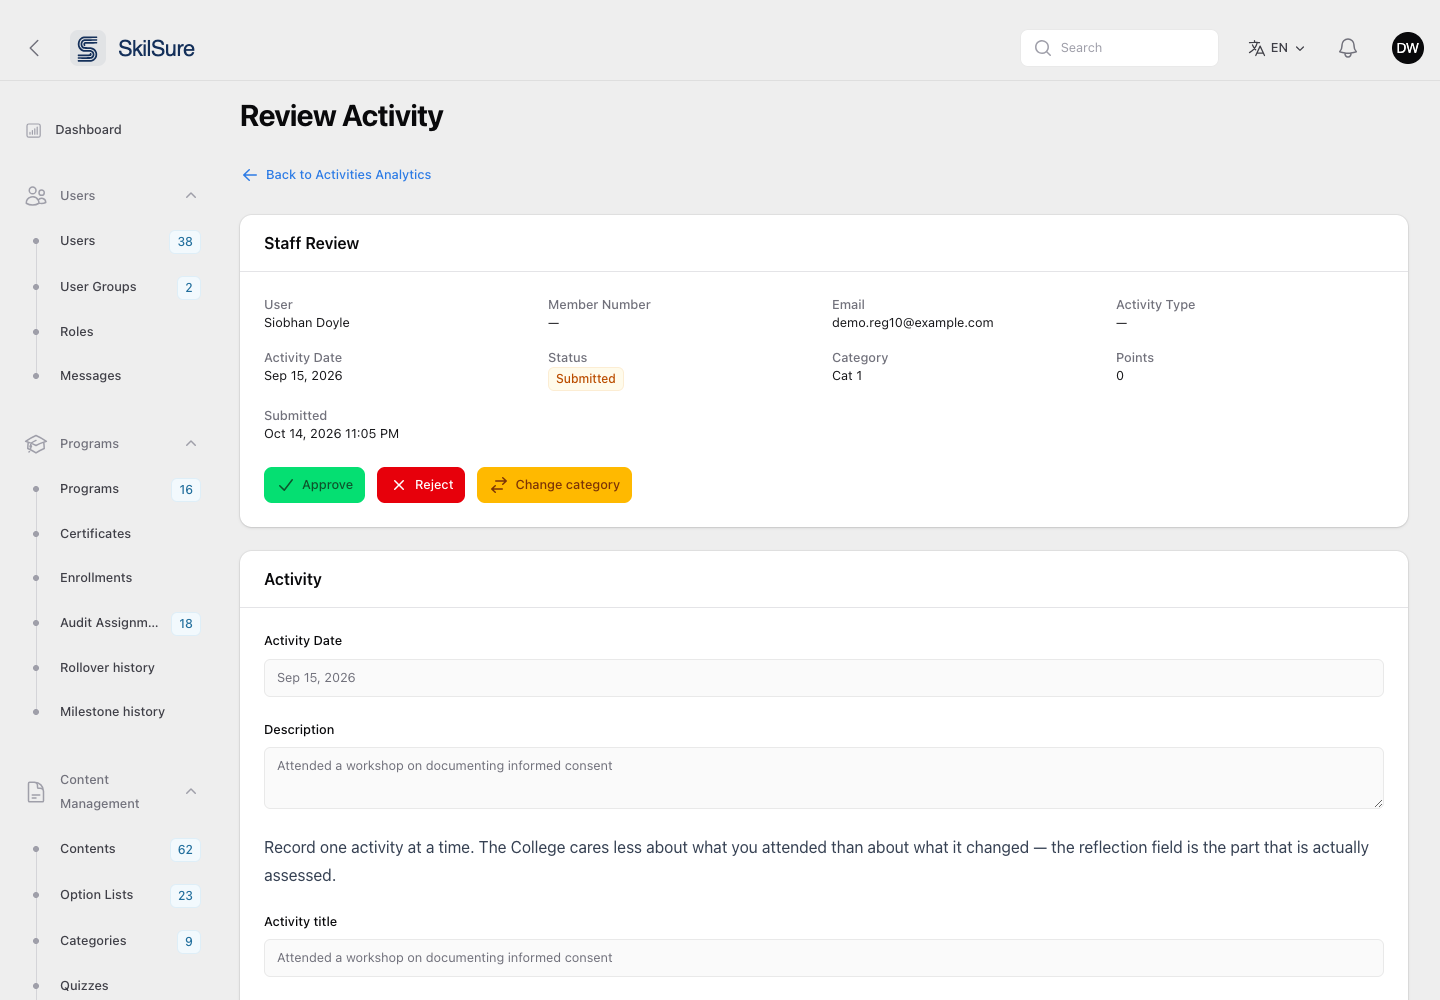Viewport: 1440px width, 1000px height.
Task: Click the Description text area
Action: 824,778
